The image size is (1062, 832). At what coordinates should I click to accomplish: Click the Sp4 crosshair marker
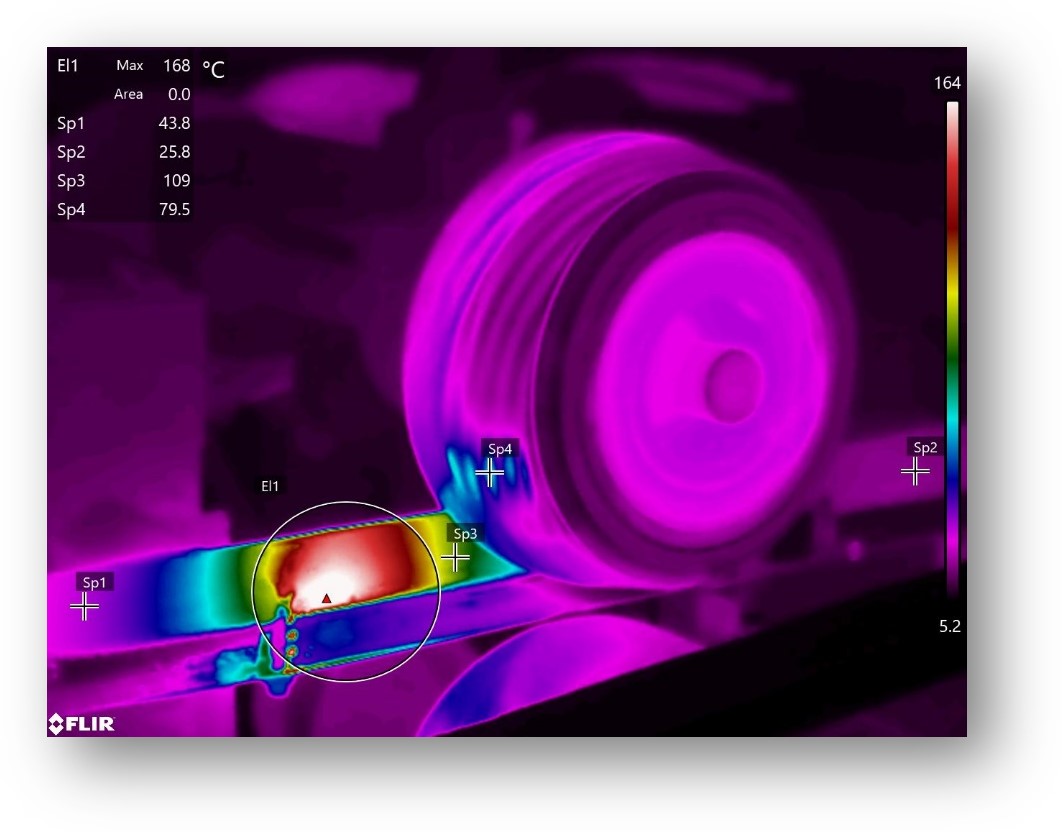(x=489, y=472)
